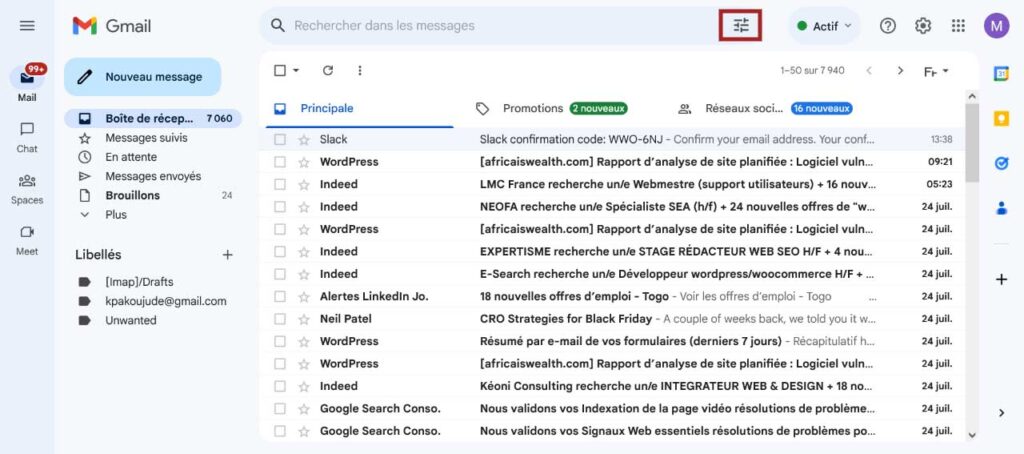This screenshot has width=1024, height=454.
Task: Open the main menu hamburger icon
Action: click(27, 26)
